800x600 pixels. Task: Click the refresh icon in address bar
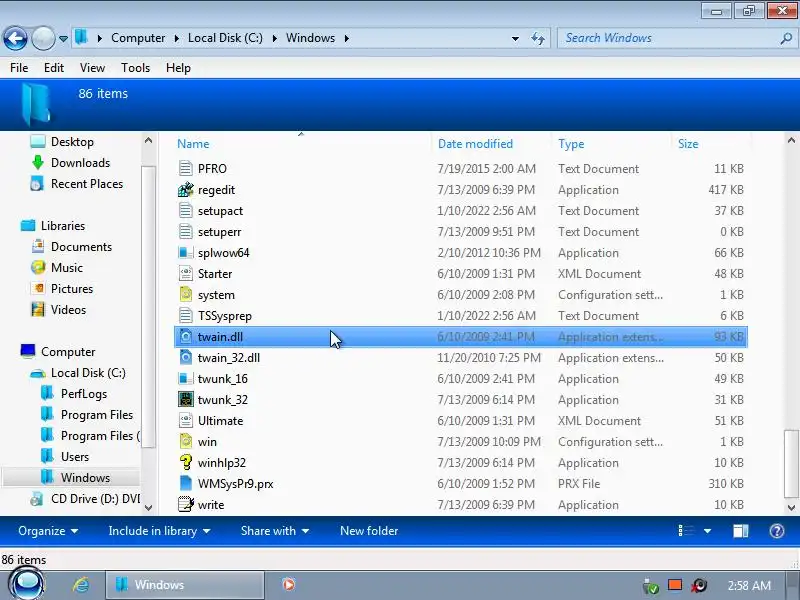tap(538, 38)
